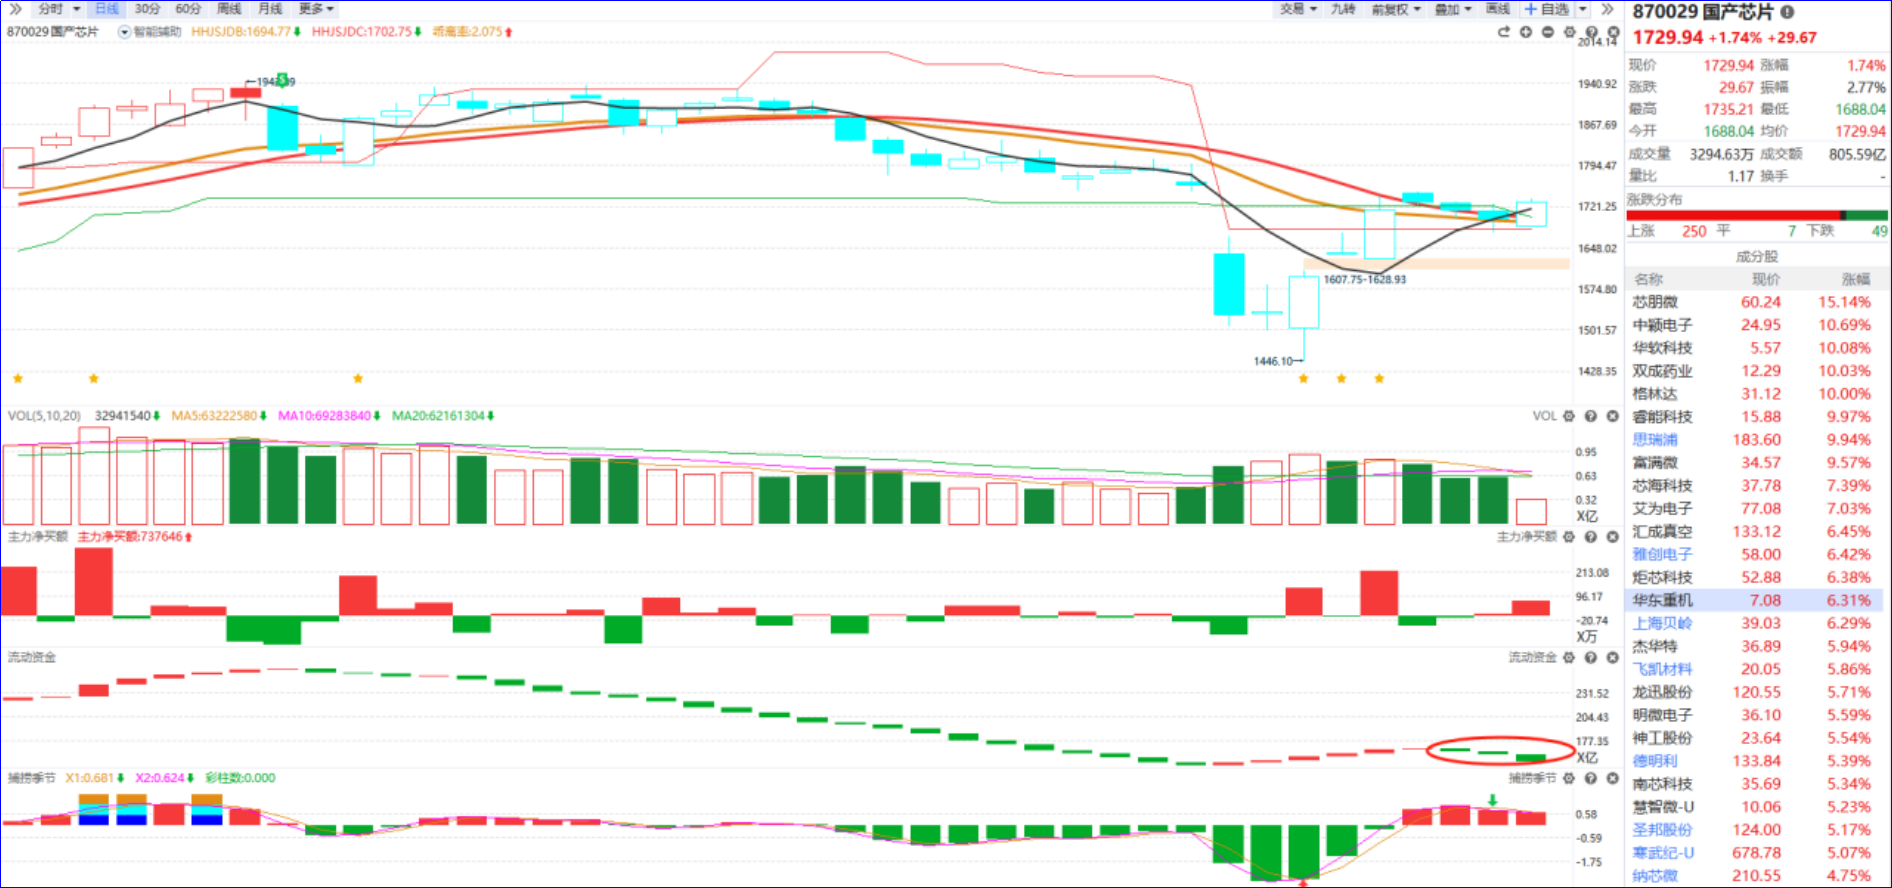Screen dimensions: 1892x888
Task: Open the 叠加 overlay dropdown
Action: click(1453, 9)
